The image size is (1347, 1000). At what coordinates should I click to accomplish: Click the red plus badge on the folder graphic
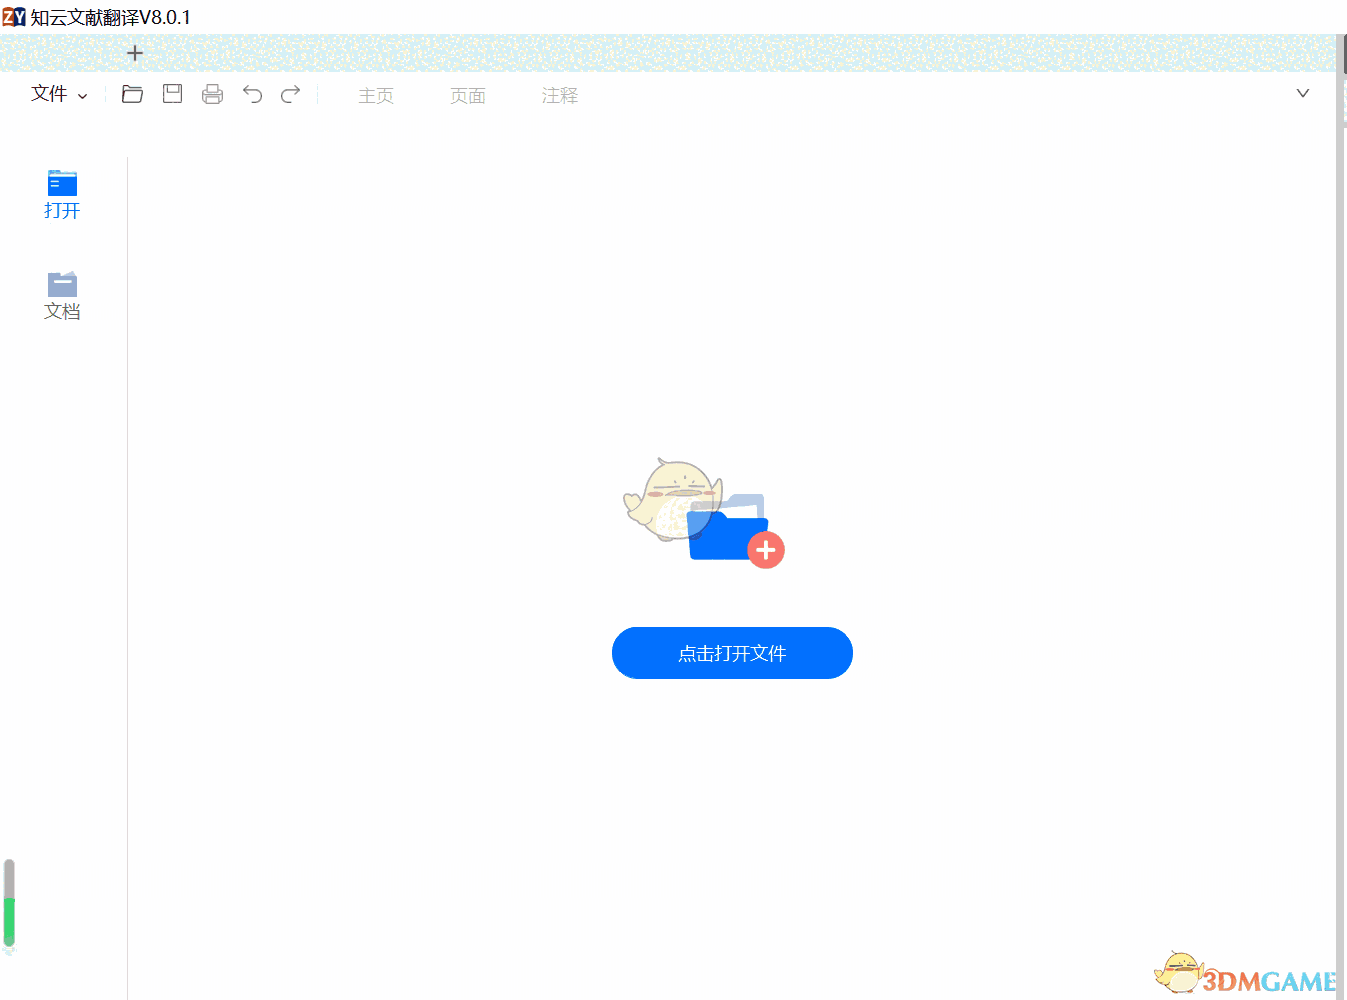coord(766,549)
